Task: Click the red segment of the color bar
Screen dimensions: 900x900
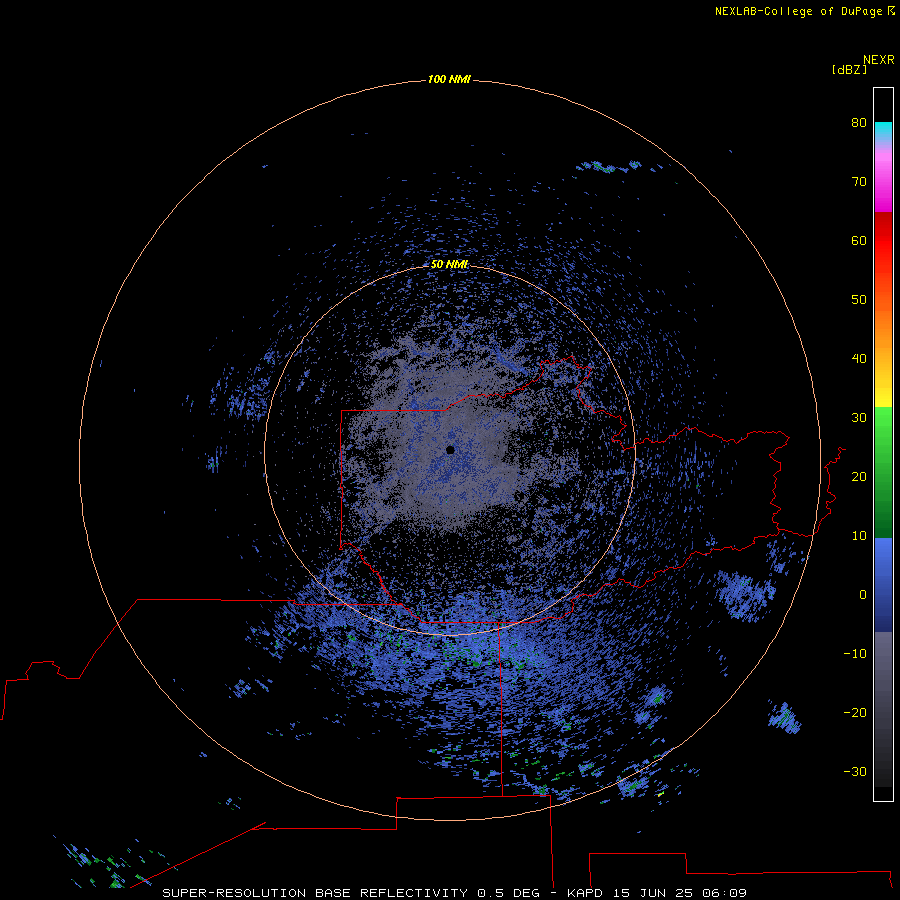Action: 883,241
